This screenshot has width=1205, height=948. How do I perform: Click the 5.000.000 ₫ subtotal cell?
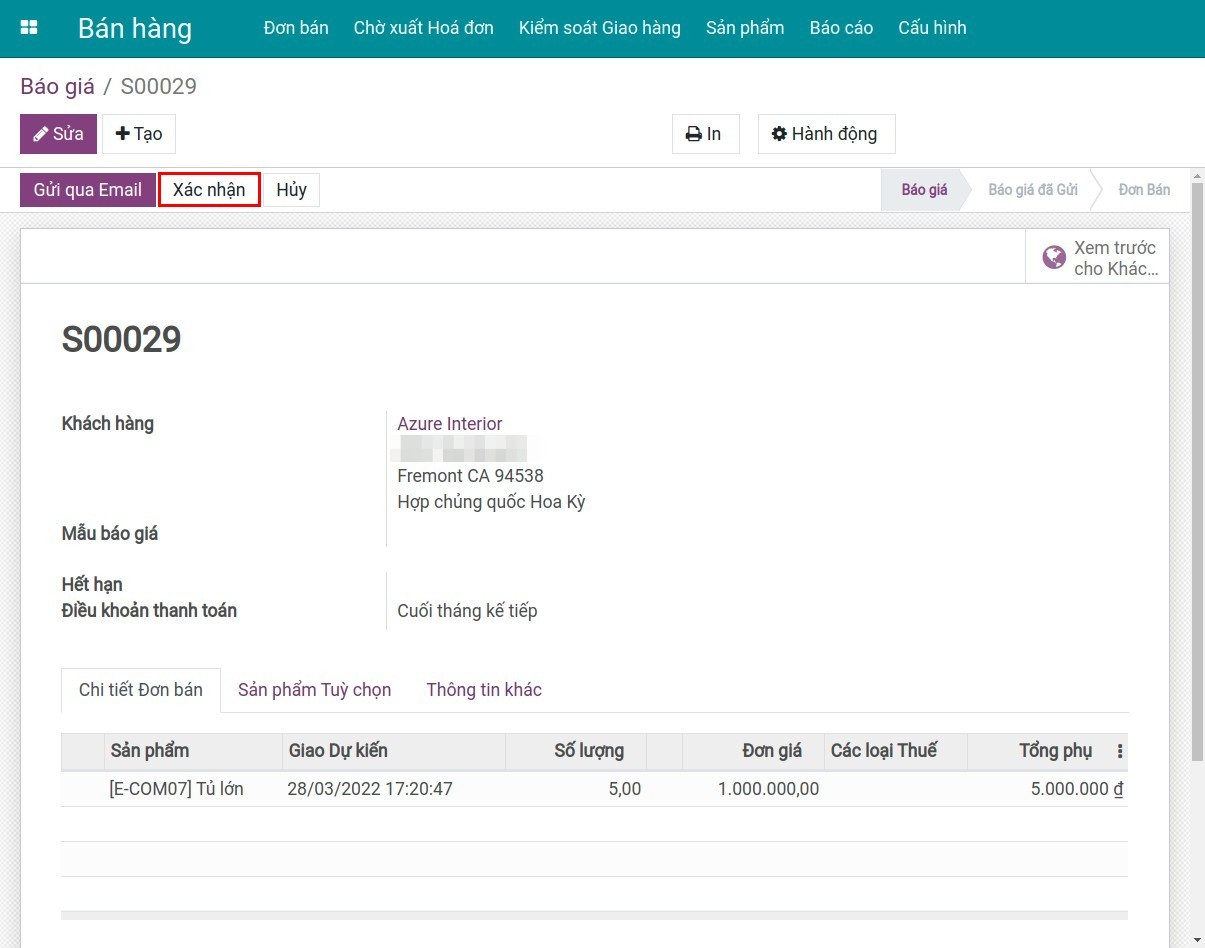[x=1047, y=789]
